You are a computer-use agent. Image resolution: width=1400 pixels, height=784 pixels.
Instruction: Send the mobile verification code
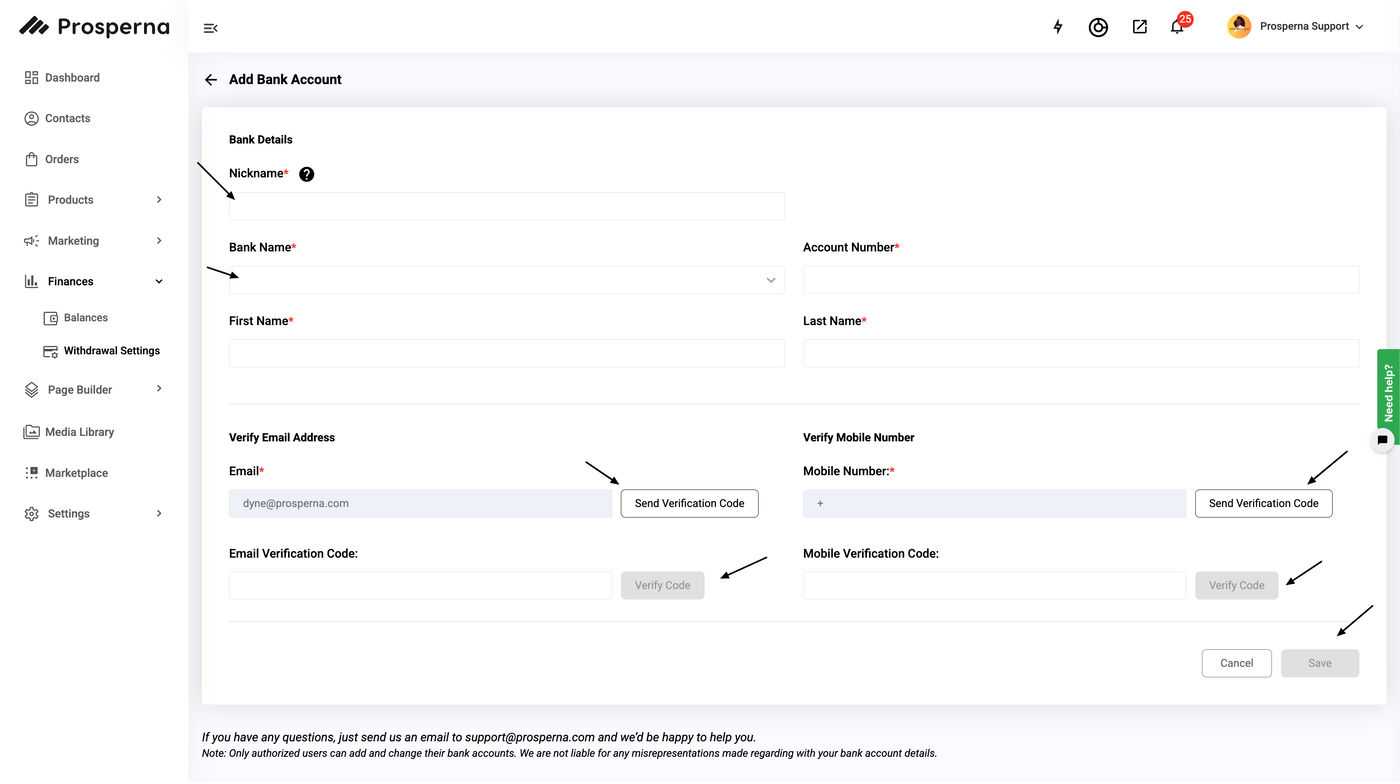pos(1263,503)
